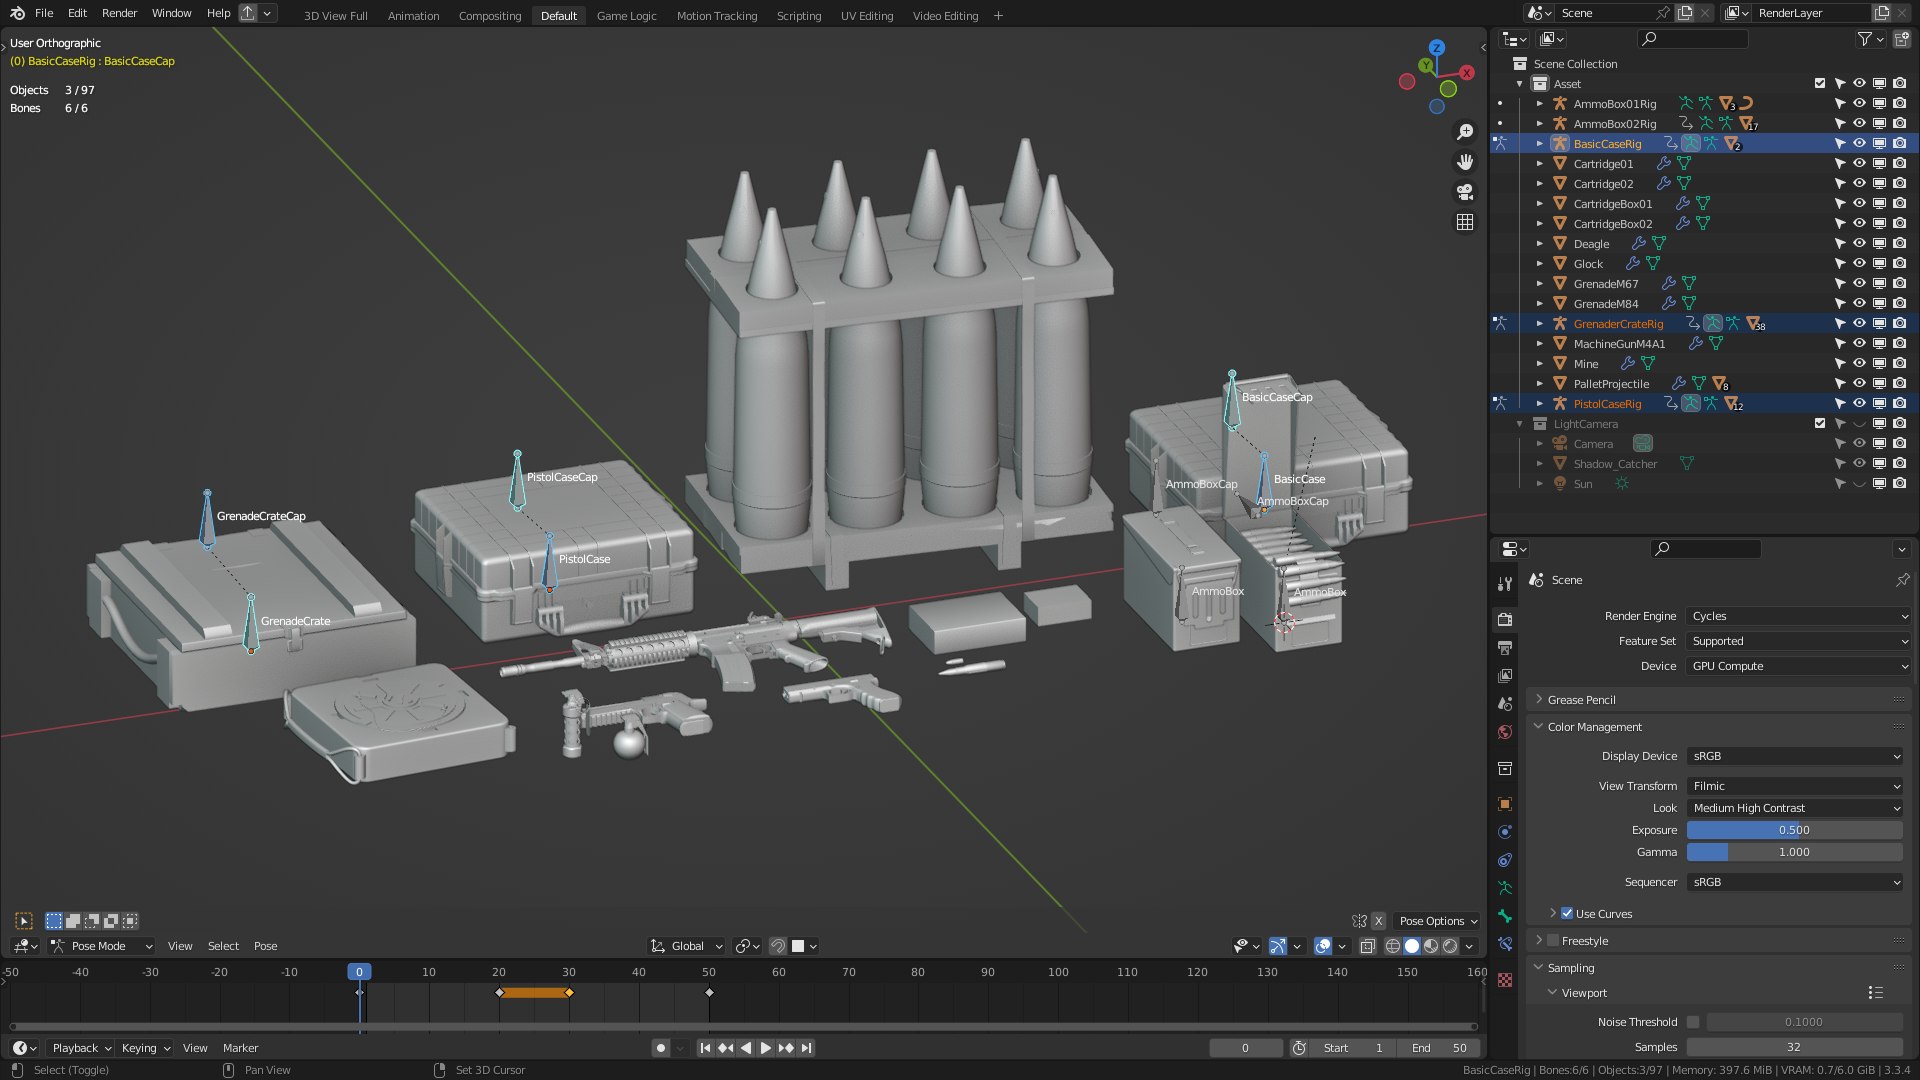Open the Object properties tab

pyautogui.click(x=1505, y=804)
